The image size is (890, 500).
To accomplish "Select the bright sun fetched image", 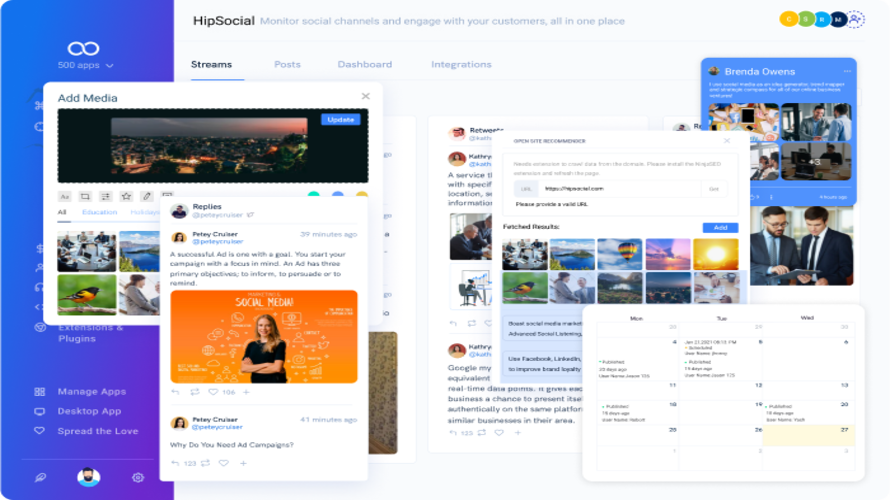I will [x=716, y=254].
